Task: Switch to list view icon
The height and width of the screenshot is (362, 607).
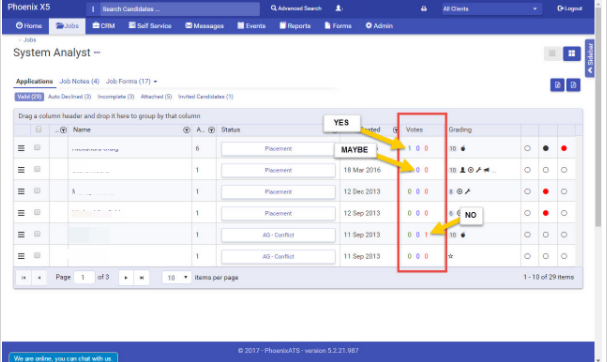Action: click(x=552, y=53)
